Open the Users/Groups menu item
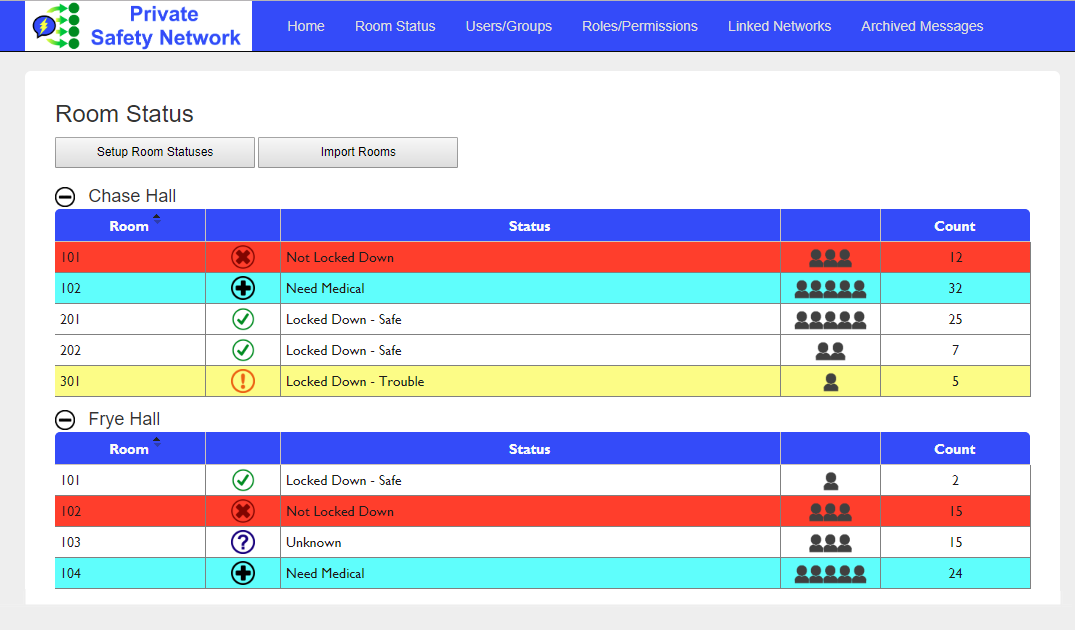Screen dimensions: 1075x630 pos(508,26)
